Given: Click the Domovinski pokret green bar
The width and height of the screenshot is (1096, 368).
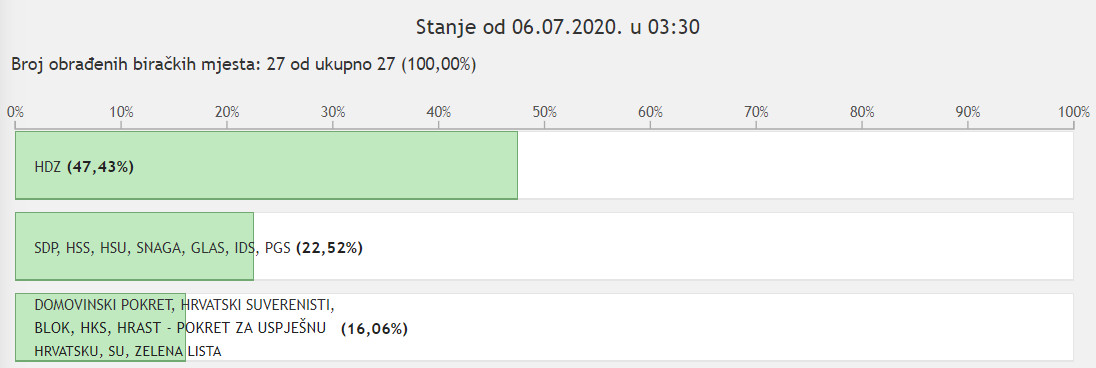Looking at the screenshot, I should (101, 327).
